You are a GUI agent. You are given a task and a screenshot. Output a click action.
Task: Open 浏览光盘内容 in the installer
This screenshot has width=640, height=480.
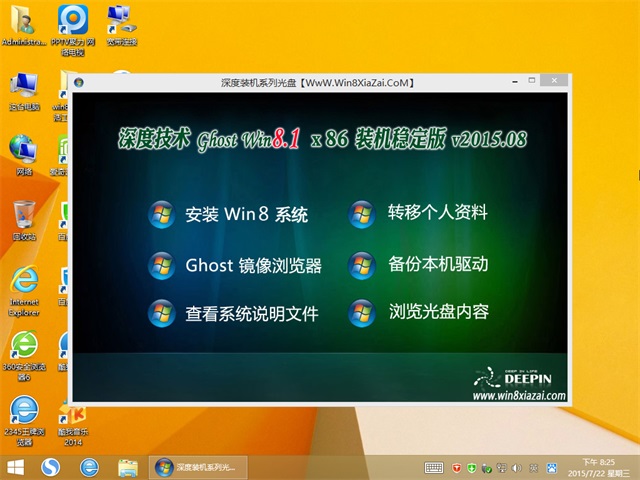tap(438, 312)
